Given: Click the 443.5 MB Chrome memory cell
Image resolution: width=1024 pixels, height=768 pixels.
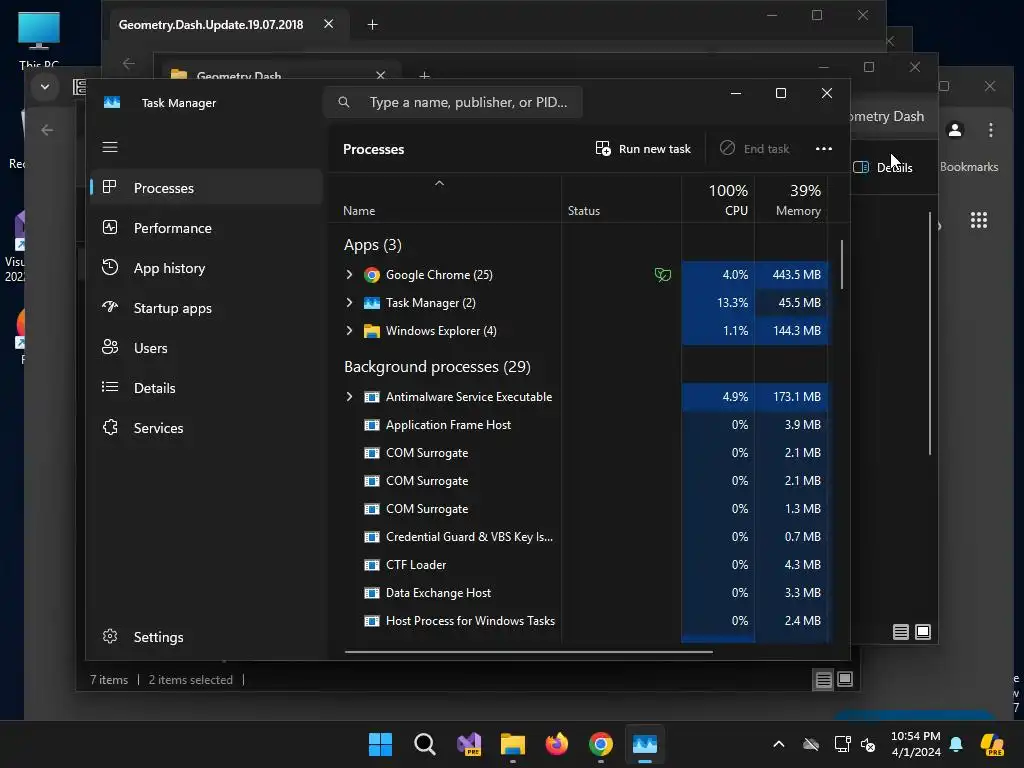Looking at the screenshot, I should [x=791, y=274].
